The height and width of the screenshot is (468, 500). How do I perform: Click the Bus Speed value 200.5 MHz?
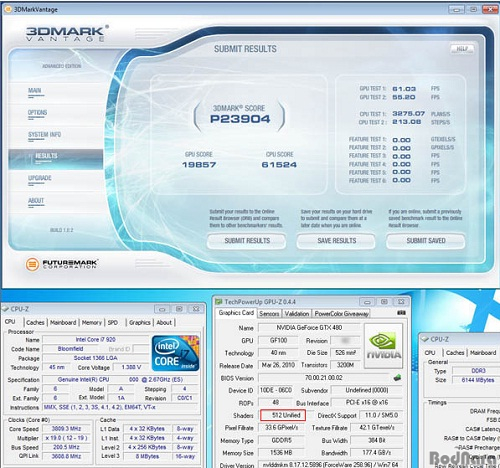(66, 447)
